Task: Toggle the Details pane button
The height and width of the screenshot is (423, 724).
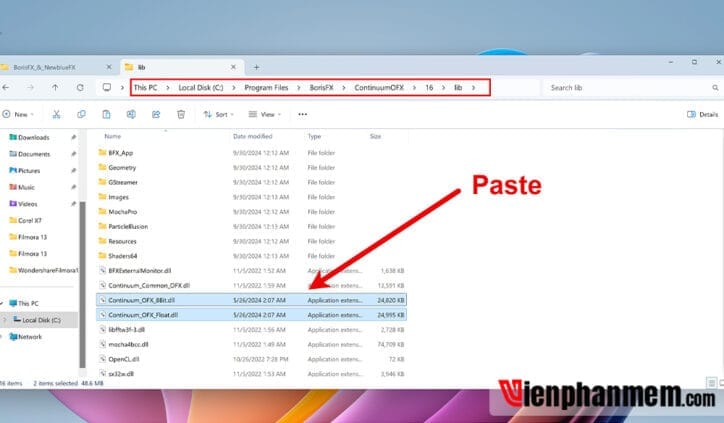Action: (x=702, y=114)
